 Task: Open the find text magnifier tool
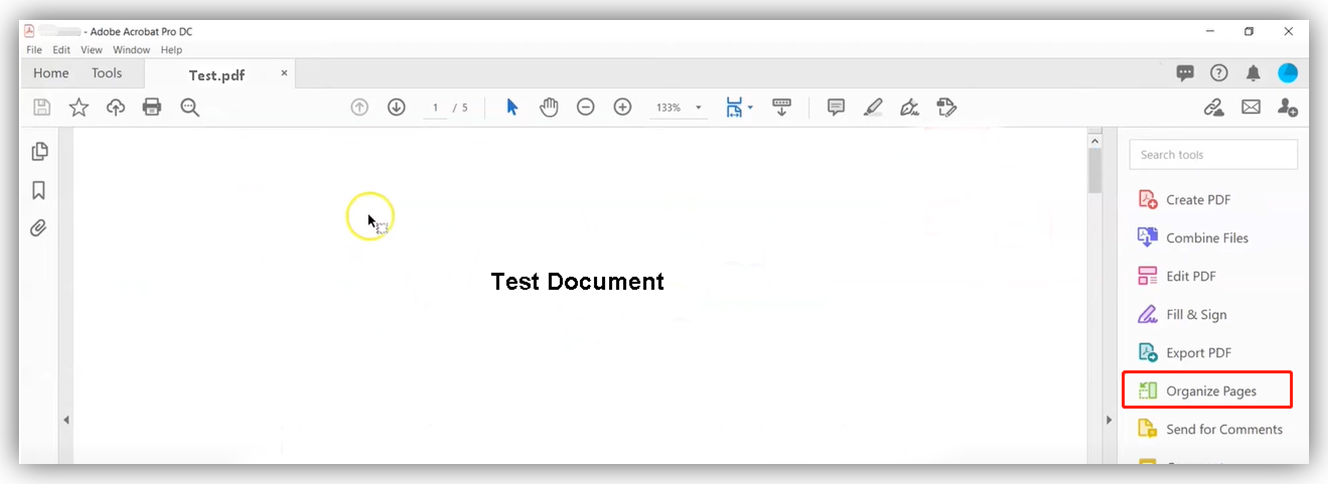point(190,107)
